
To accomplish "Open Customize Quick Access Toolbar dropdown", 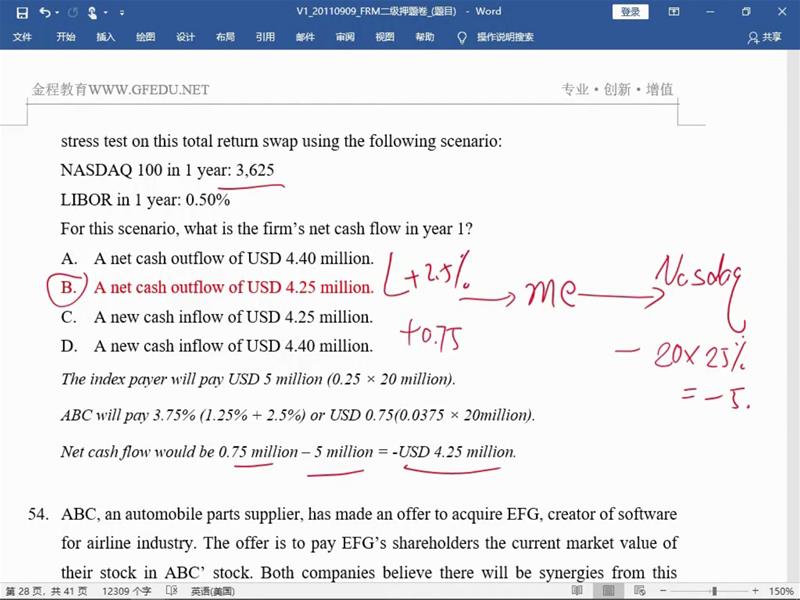I will point(122,12).
